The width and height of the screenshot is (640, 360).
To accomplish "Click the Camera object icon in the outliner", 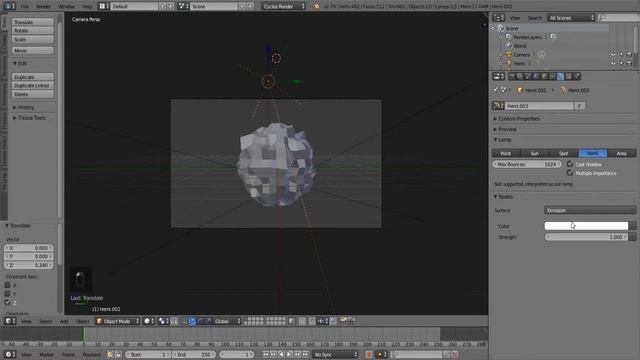I will pos(509,54).
